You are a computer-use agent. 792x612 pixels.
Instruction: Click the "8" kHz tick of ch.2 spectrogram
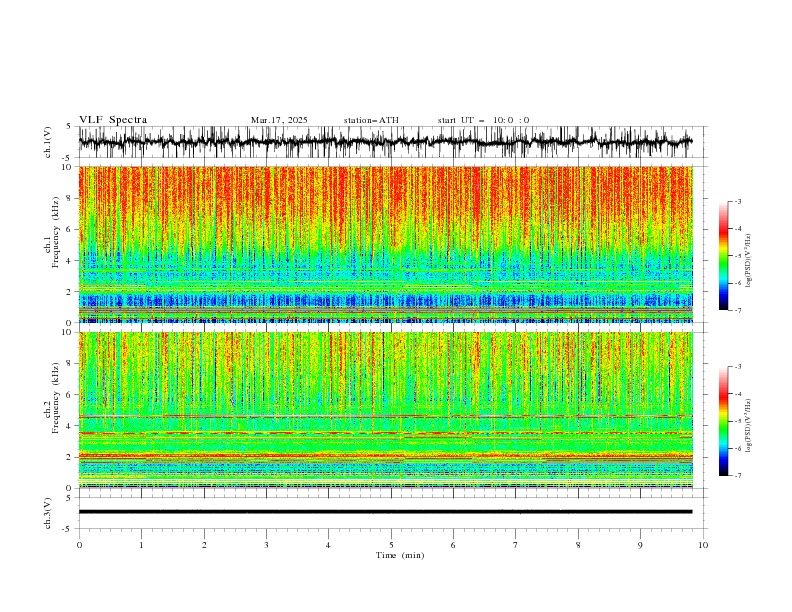click(70, 364)
